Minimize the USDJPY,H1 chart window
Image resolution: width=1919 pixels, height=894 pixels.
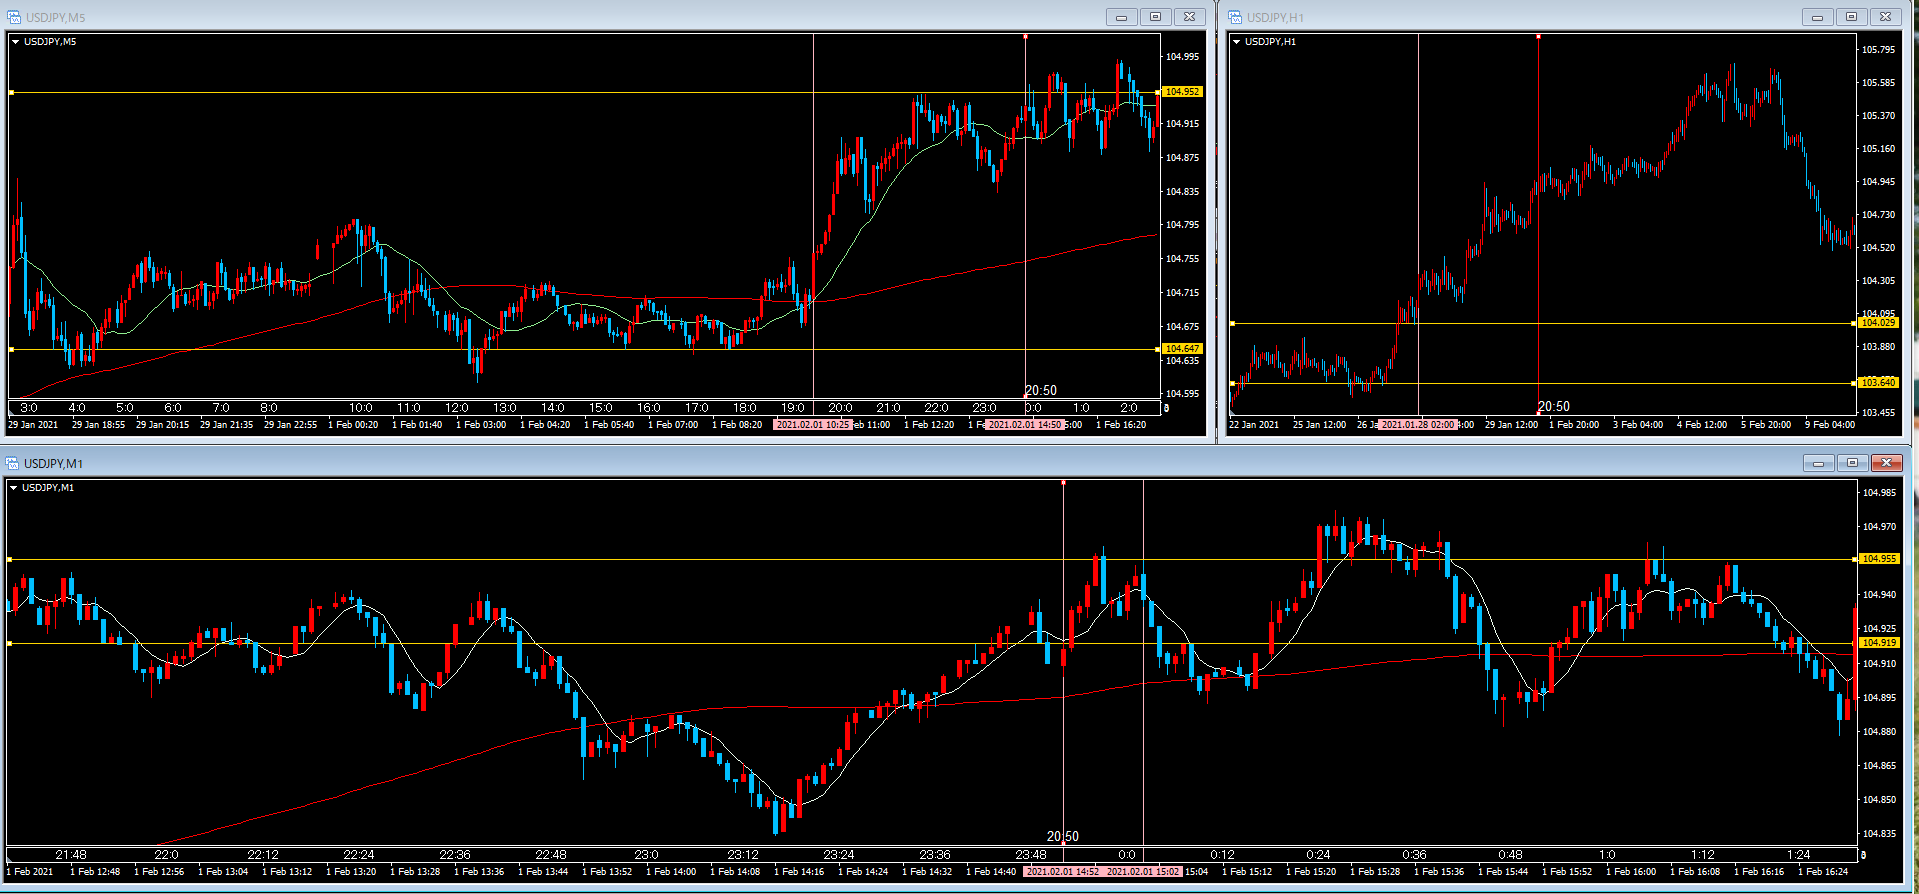[x=1817, y=17]
